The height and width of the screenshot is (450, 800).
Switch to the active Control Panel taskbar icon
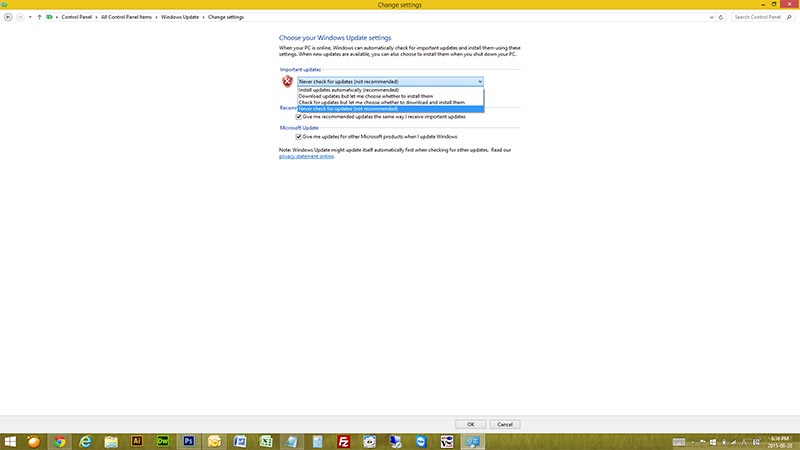[472, 442]
